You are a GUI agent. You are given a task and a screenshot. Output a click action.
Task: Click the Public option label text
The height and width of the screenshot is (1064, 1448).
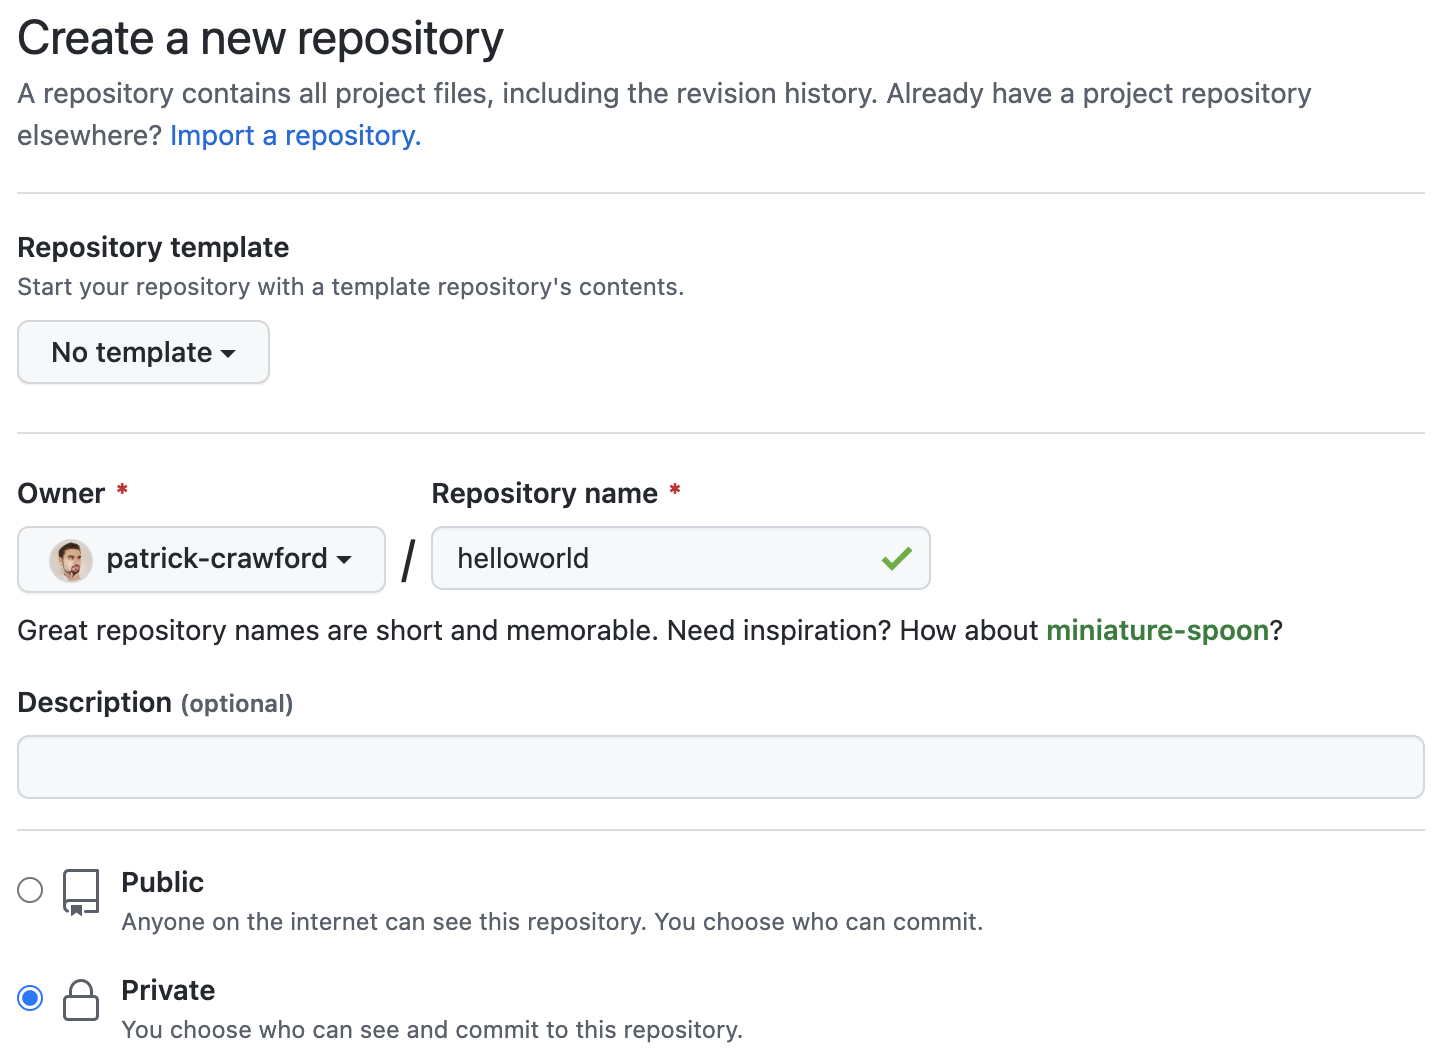tap(162, 883)
